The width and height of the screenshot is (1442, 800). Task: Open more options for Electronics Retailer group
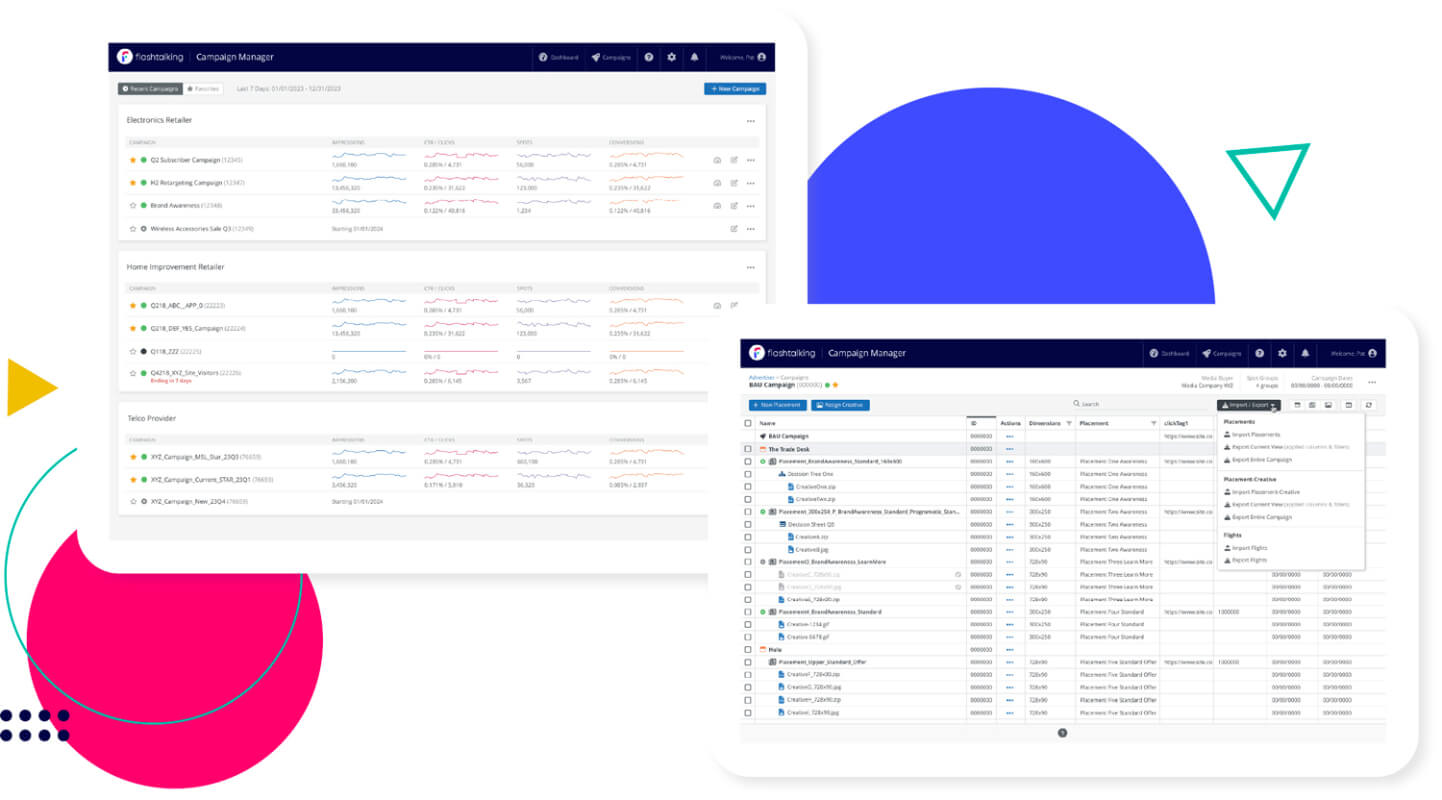(750, 120)
